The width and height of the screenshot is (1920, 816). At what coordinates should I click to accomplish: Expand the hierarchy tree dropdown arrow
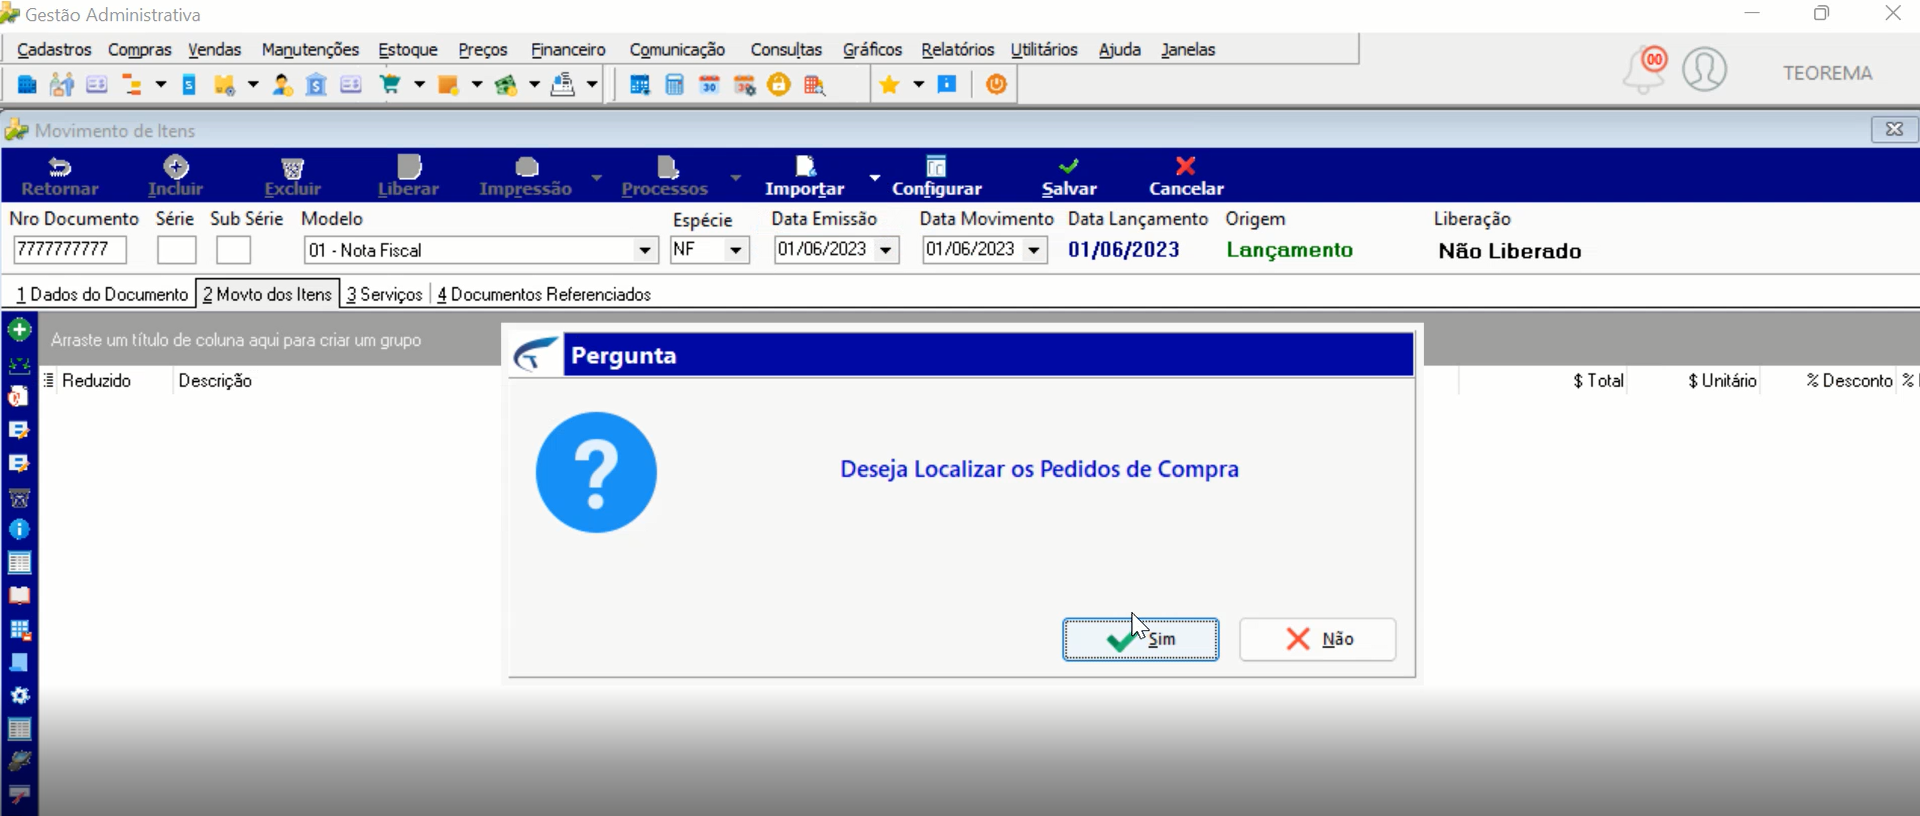coord(161,85)
